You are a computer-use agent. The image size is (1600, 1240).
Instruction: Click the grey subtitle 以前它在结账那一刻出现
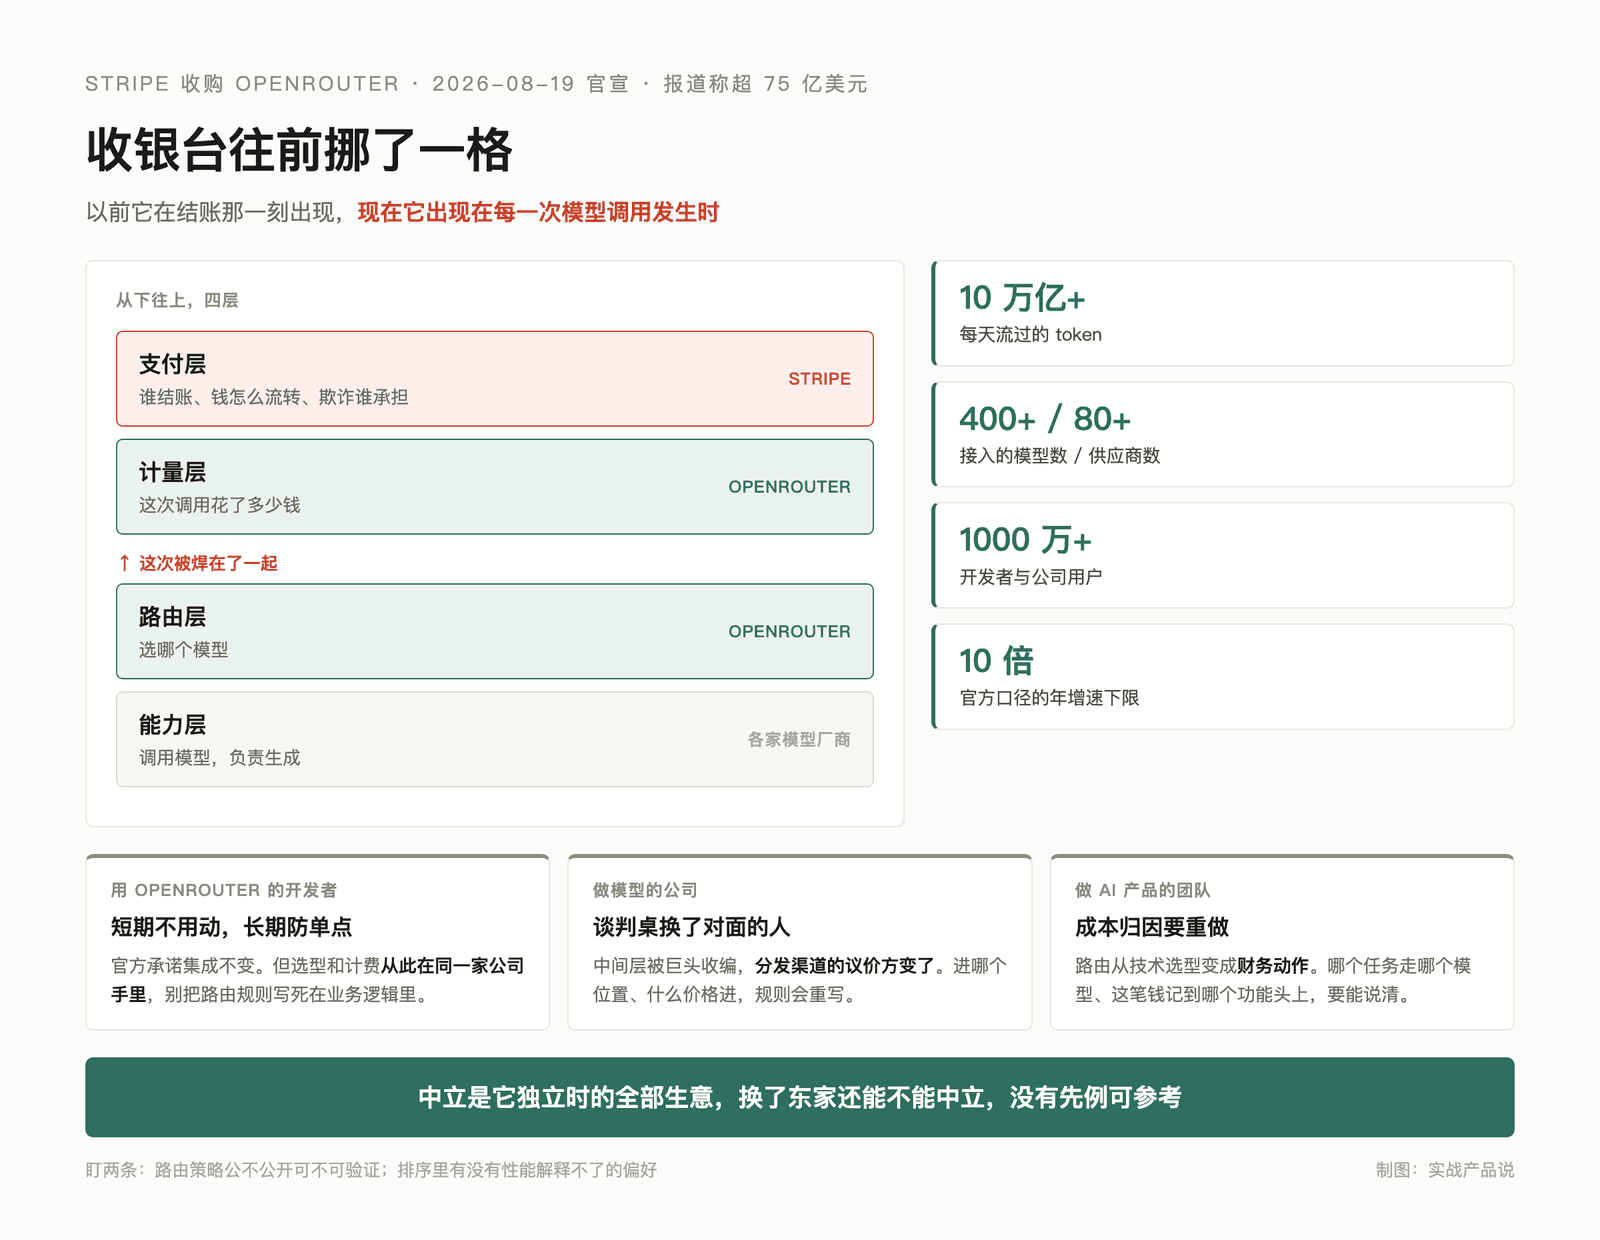point(210,212)
